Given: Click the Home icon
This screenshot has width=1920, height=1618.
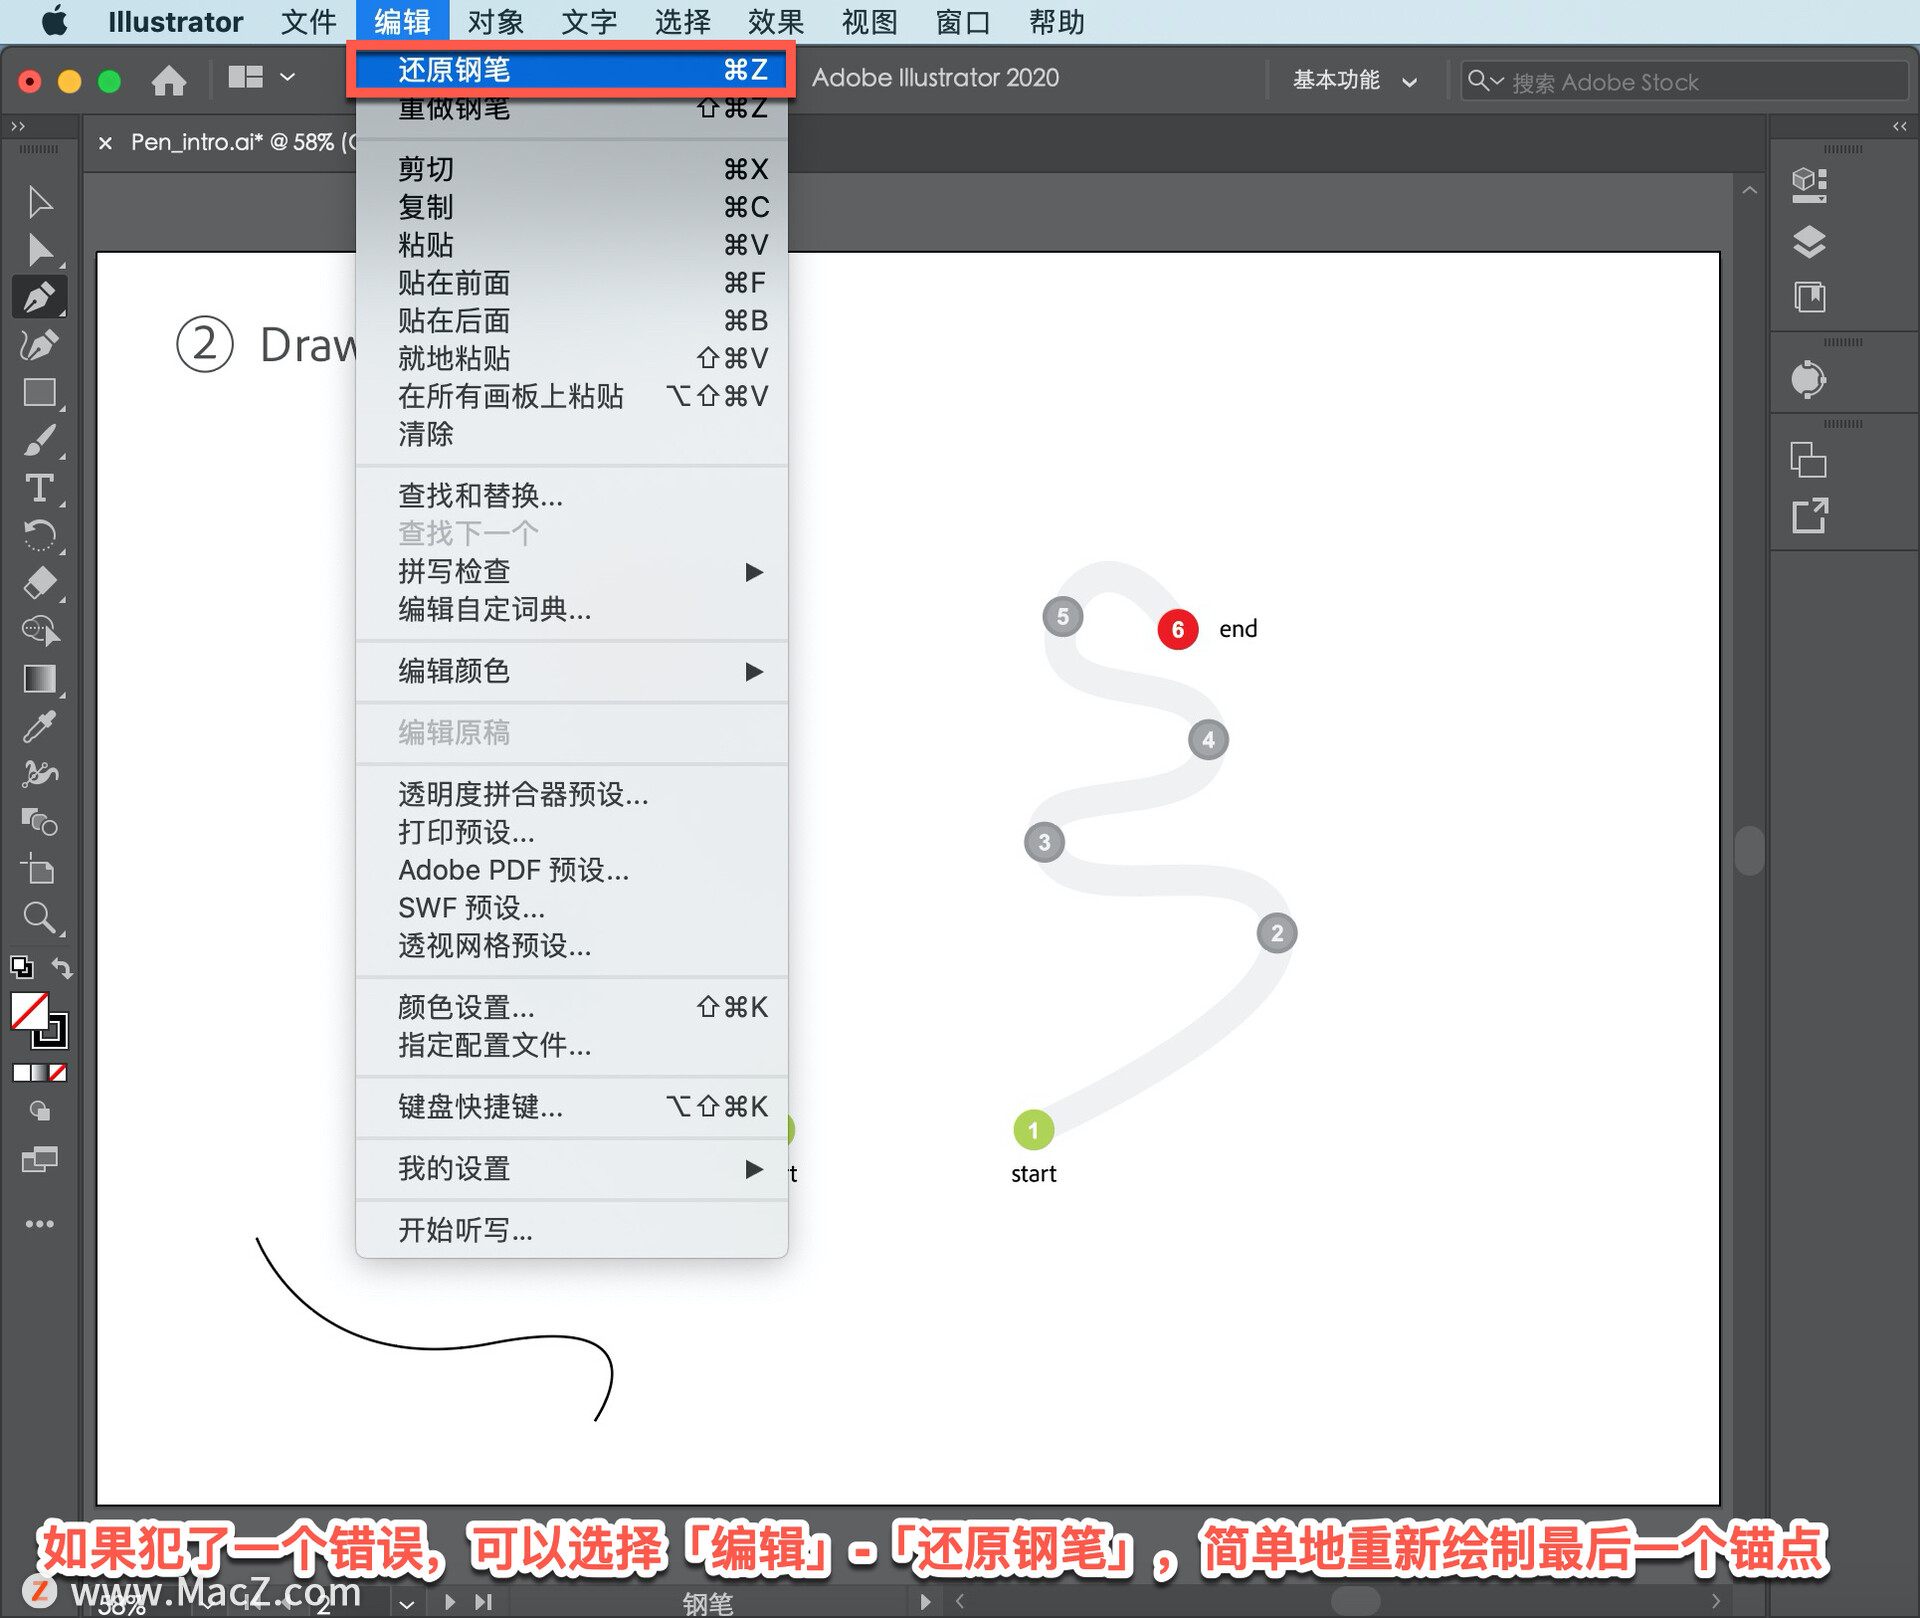Looking at the screenshot, I should coord(168,80).
